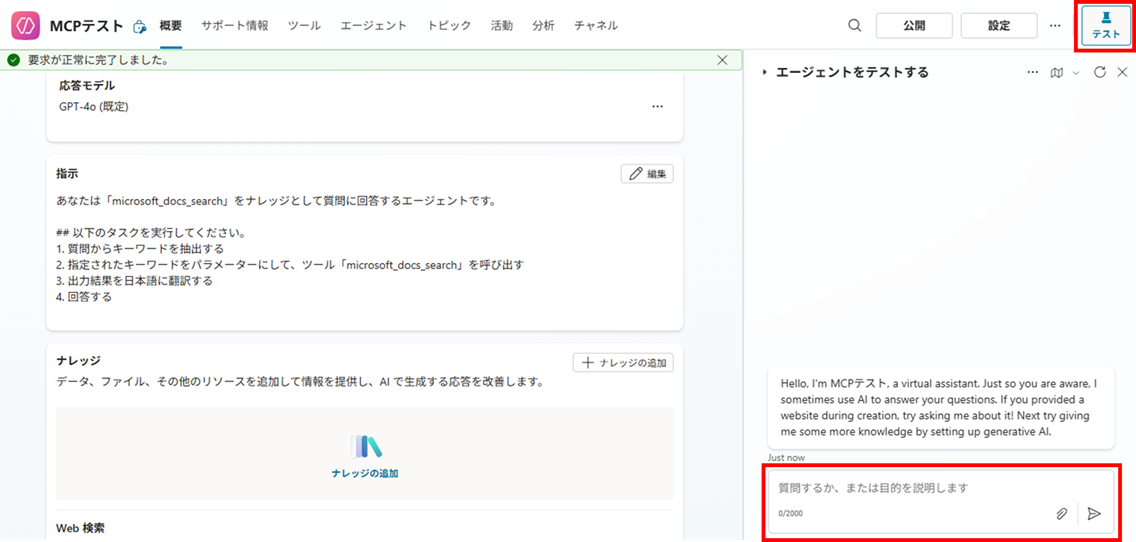
Task: Open 設定 button
Action: 998,25
